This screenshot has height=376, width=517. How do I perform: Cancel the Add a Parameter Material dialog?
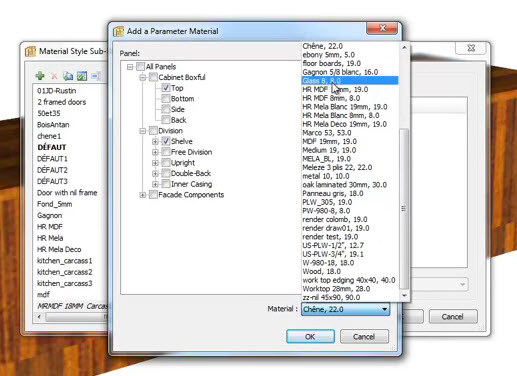point(364,336)
